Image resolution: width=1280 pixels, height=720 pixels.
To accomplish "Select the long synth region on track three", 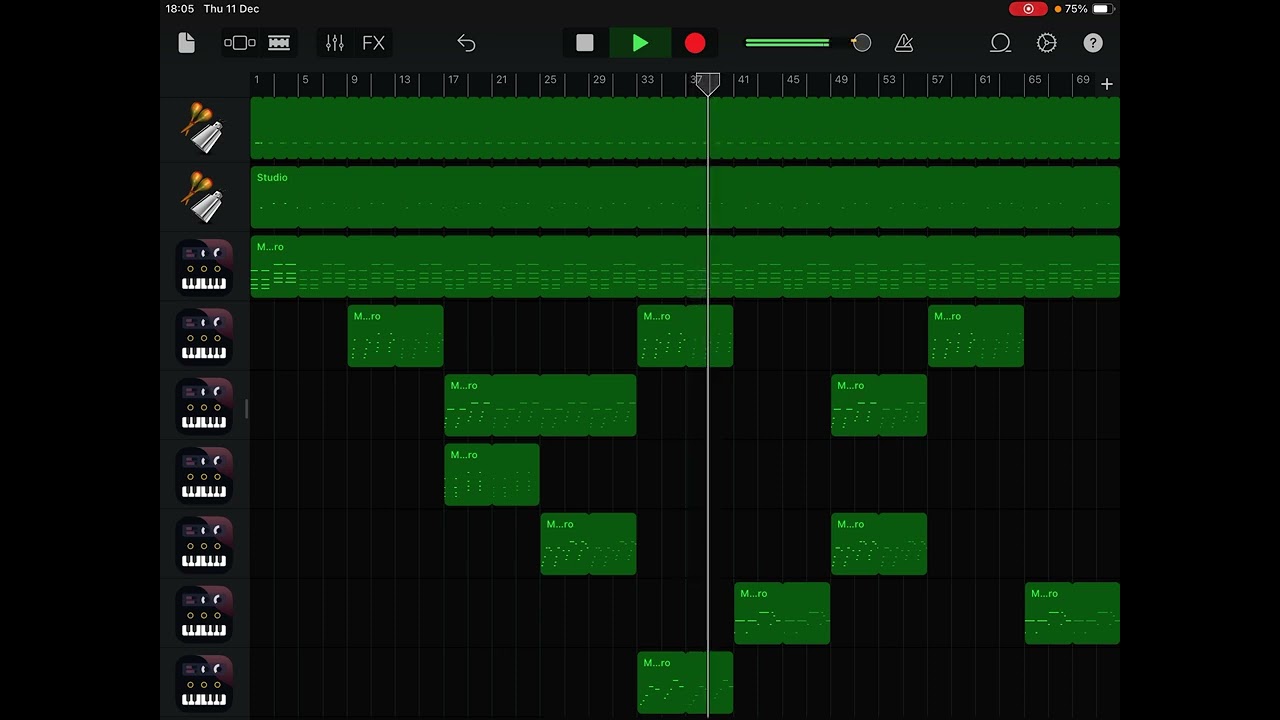I will pos(685,267).
